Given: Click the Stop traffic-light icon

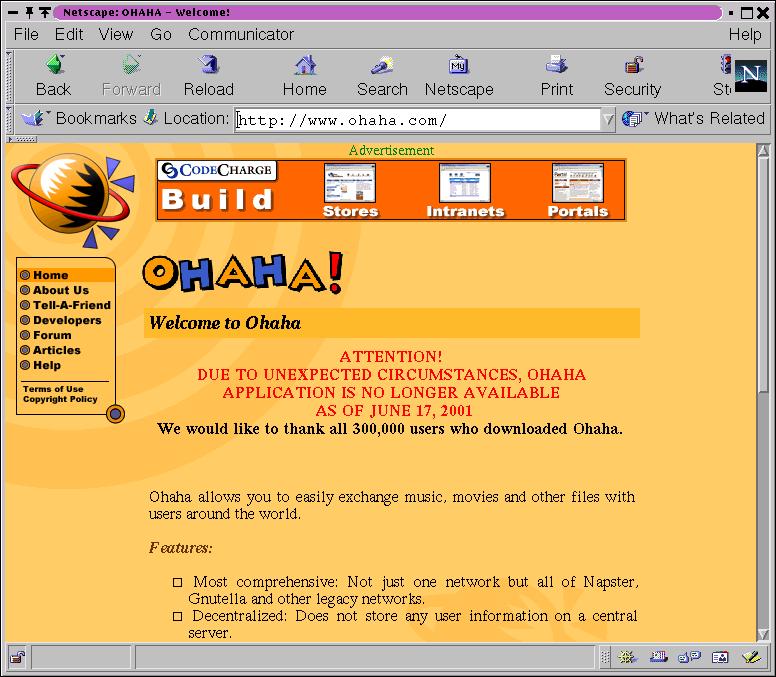Looking at the screenshot, I should (726, 64).
